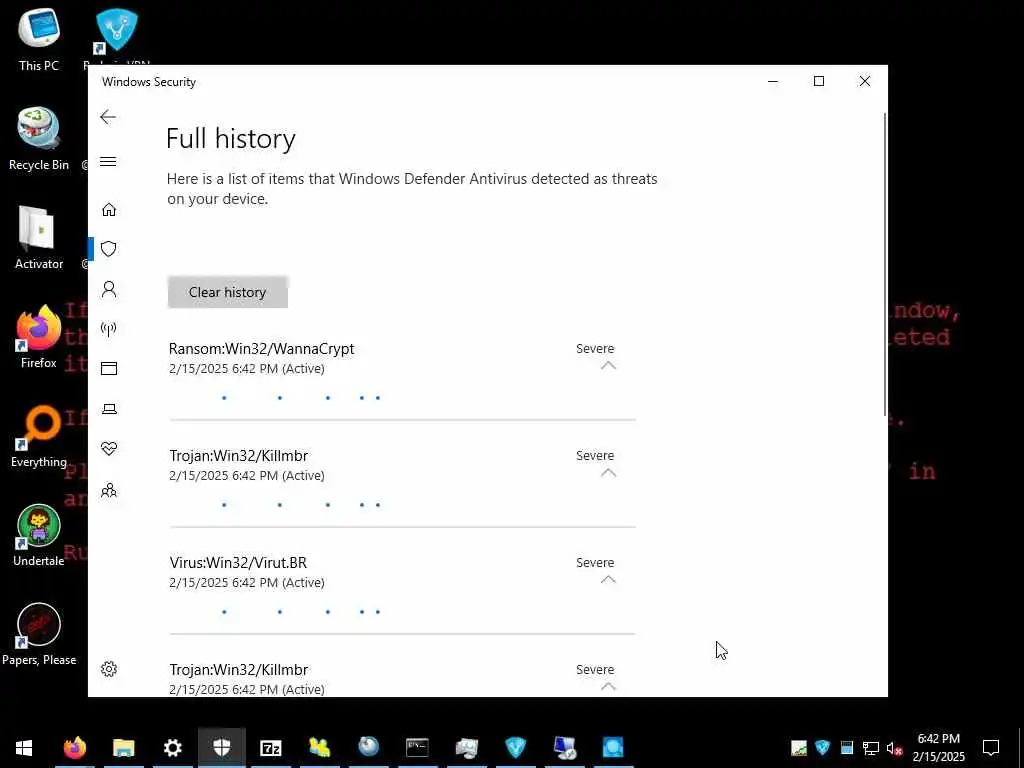Open Windows Security settings gear

(108, 669)
